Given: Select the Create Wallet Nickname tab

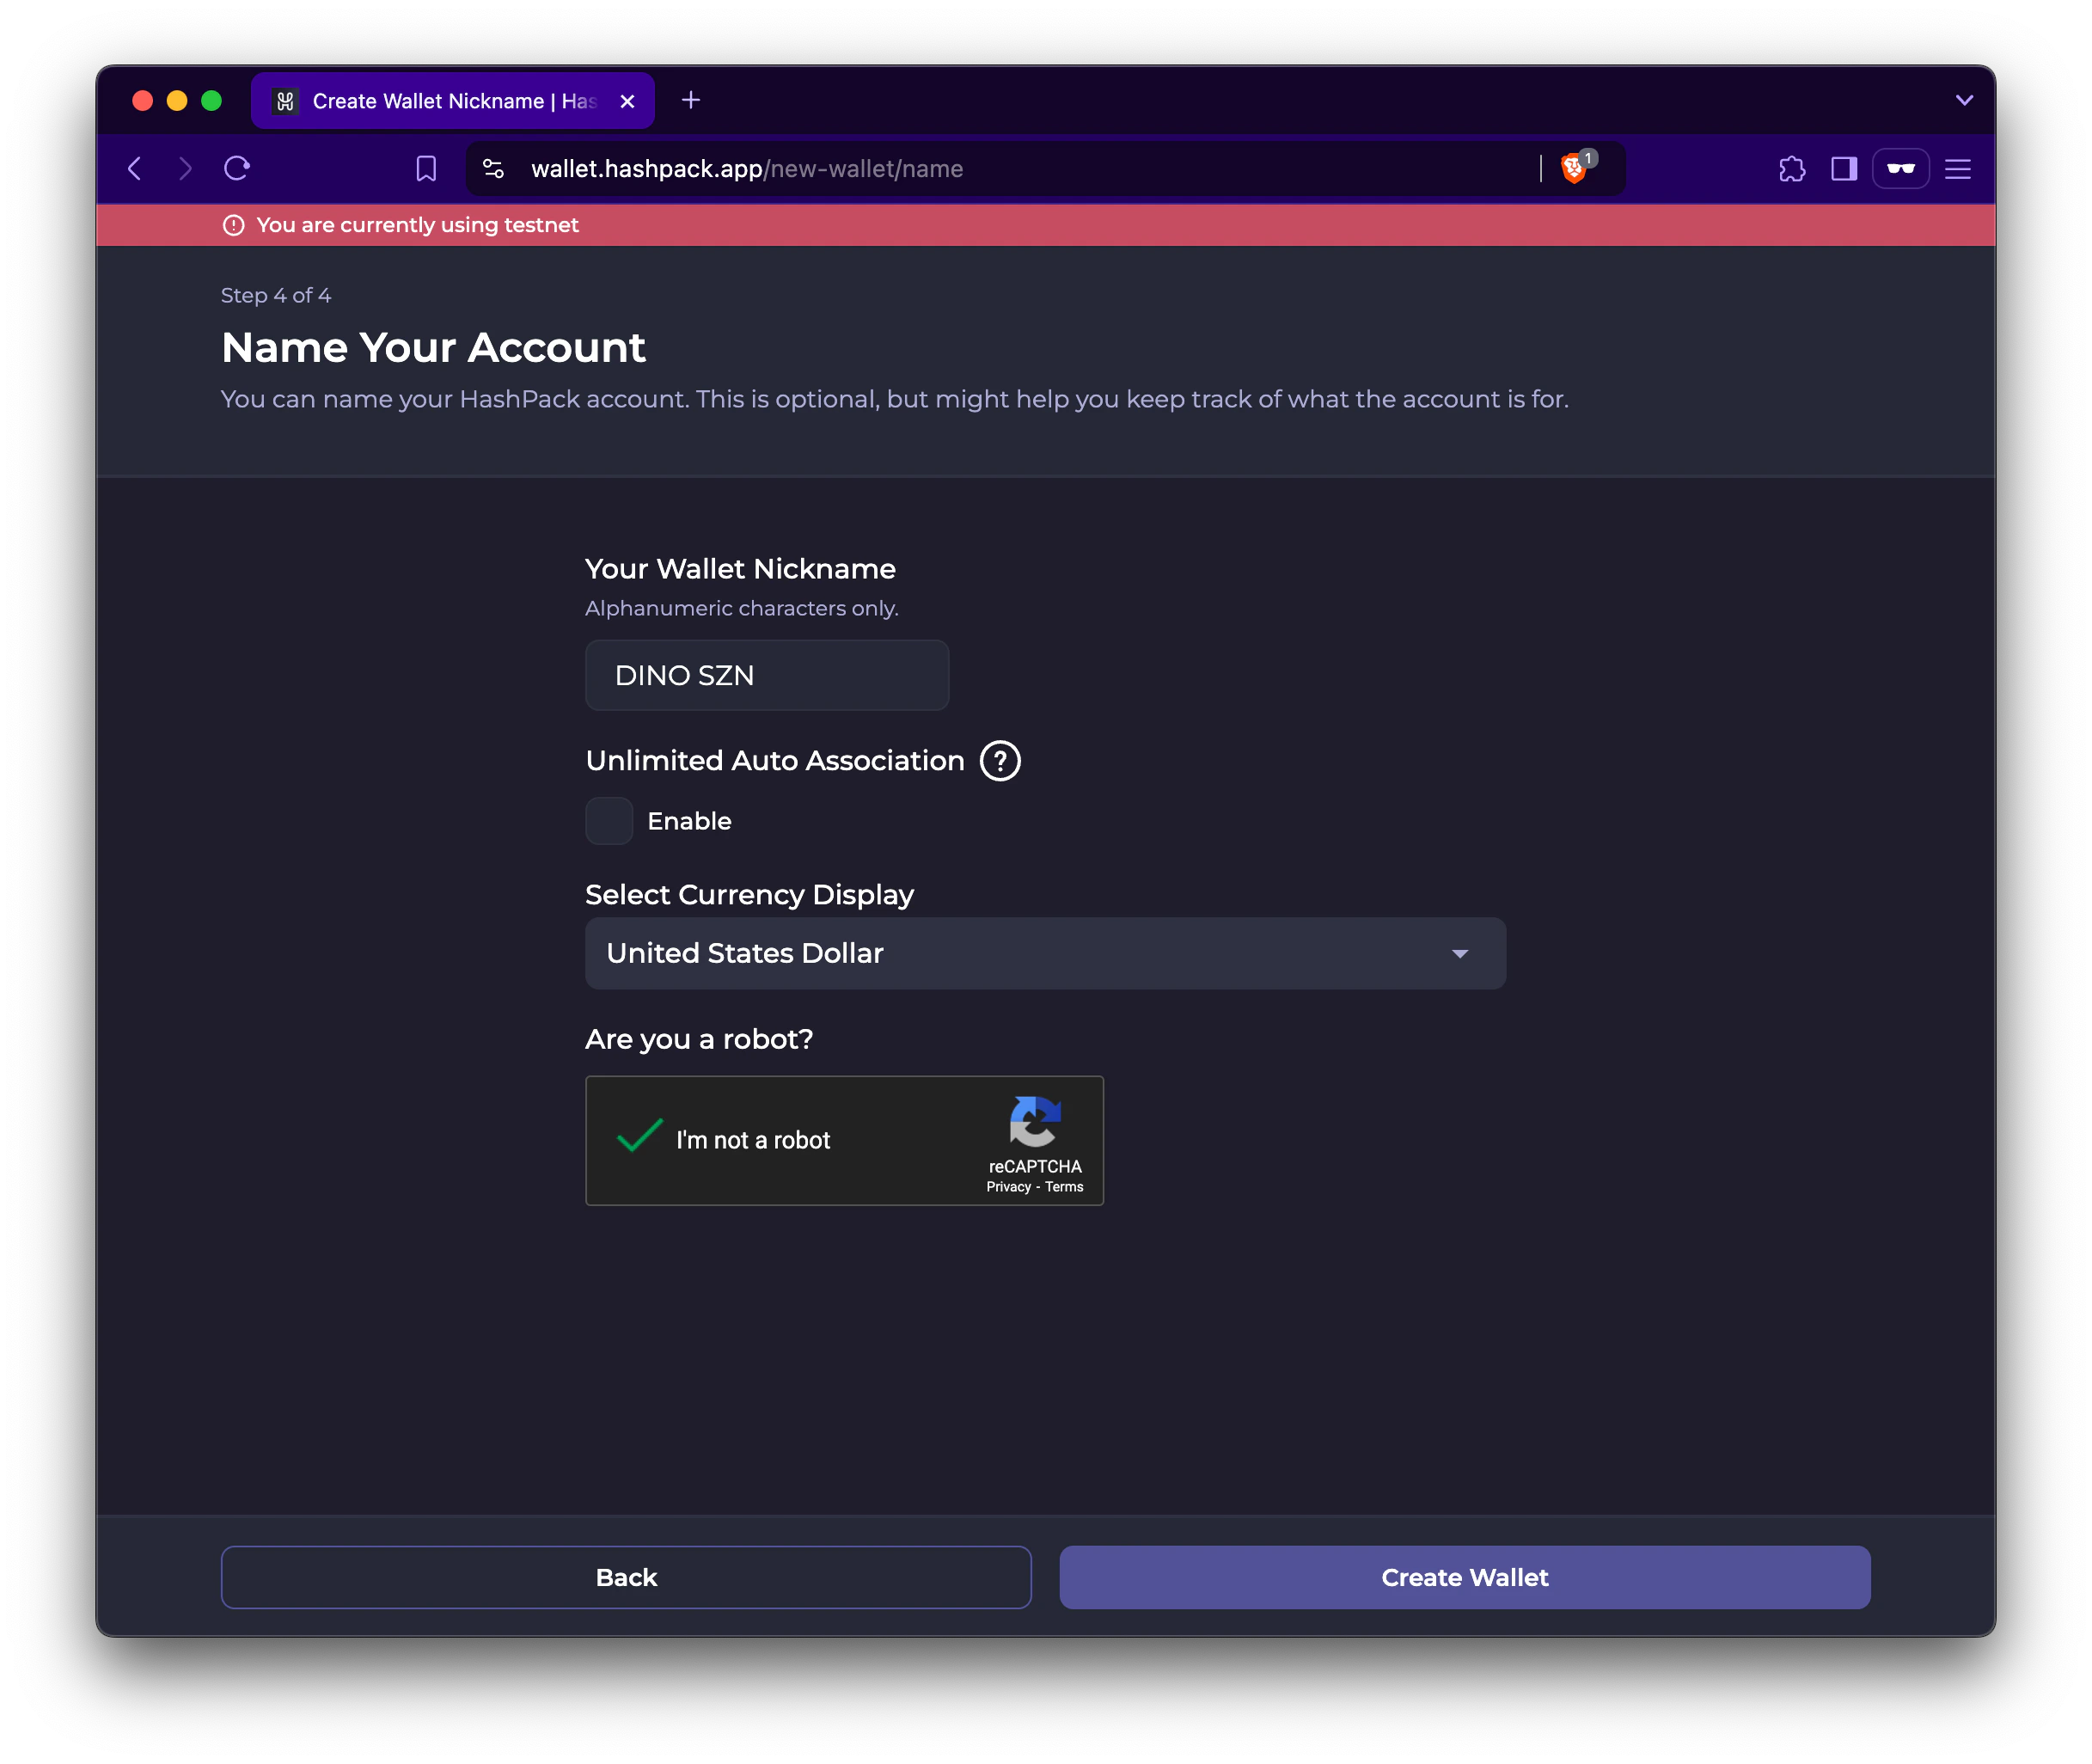Looking at the screenshot, I should pos(440,101).
